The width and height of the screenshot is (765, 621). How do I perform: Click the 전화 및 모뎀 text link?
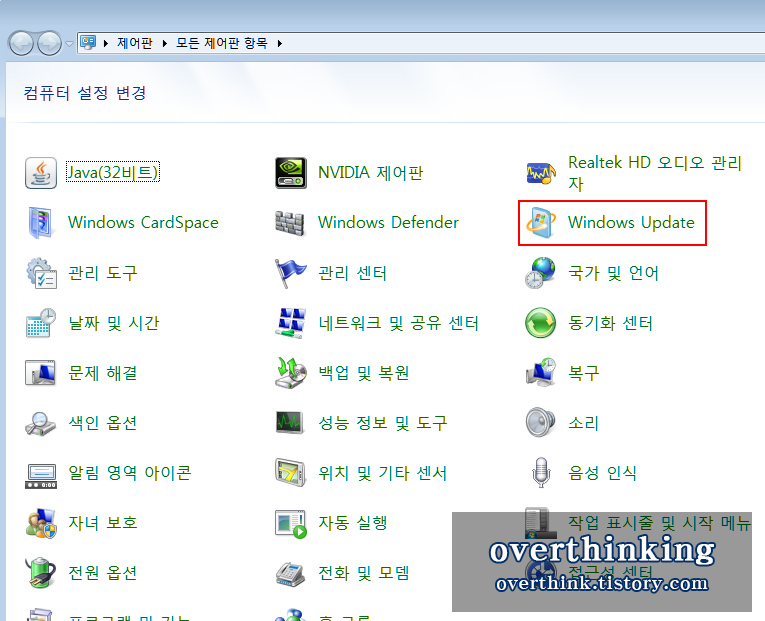coord(363,573)
